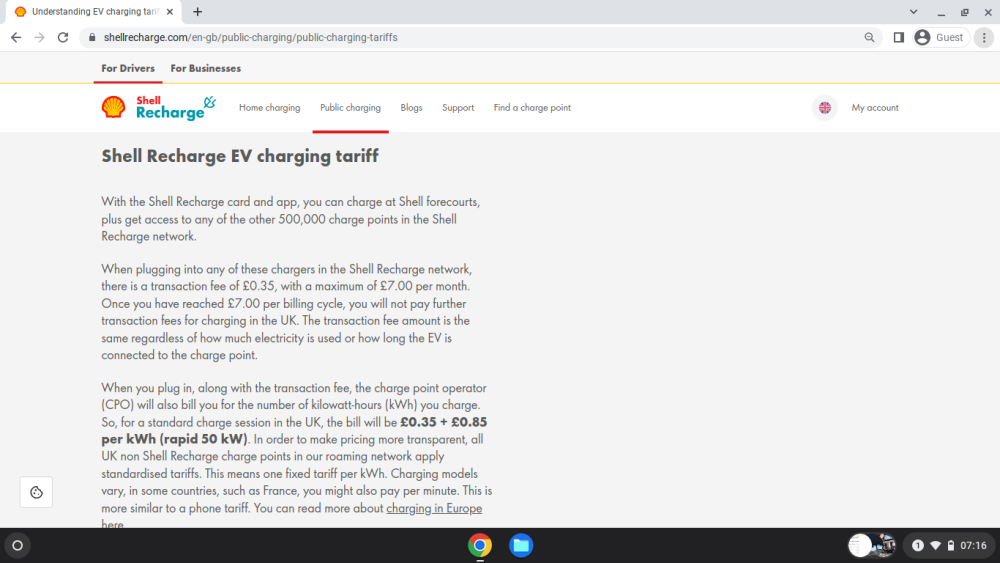Click the browser forward arrow

[x=40, y=38]
